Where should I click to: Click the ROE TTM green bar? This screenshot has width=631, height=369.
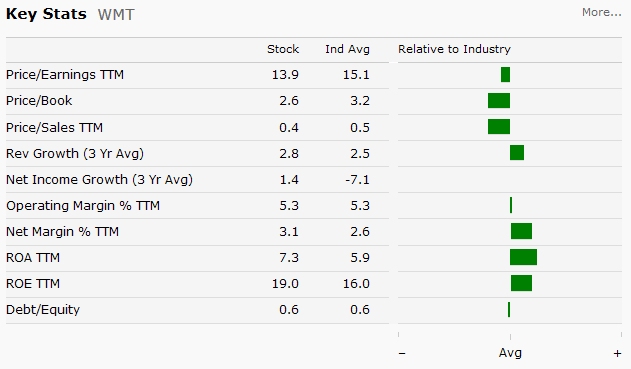click(522, 283)
